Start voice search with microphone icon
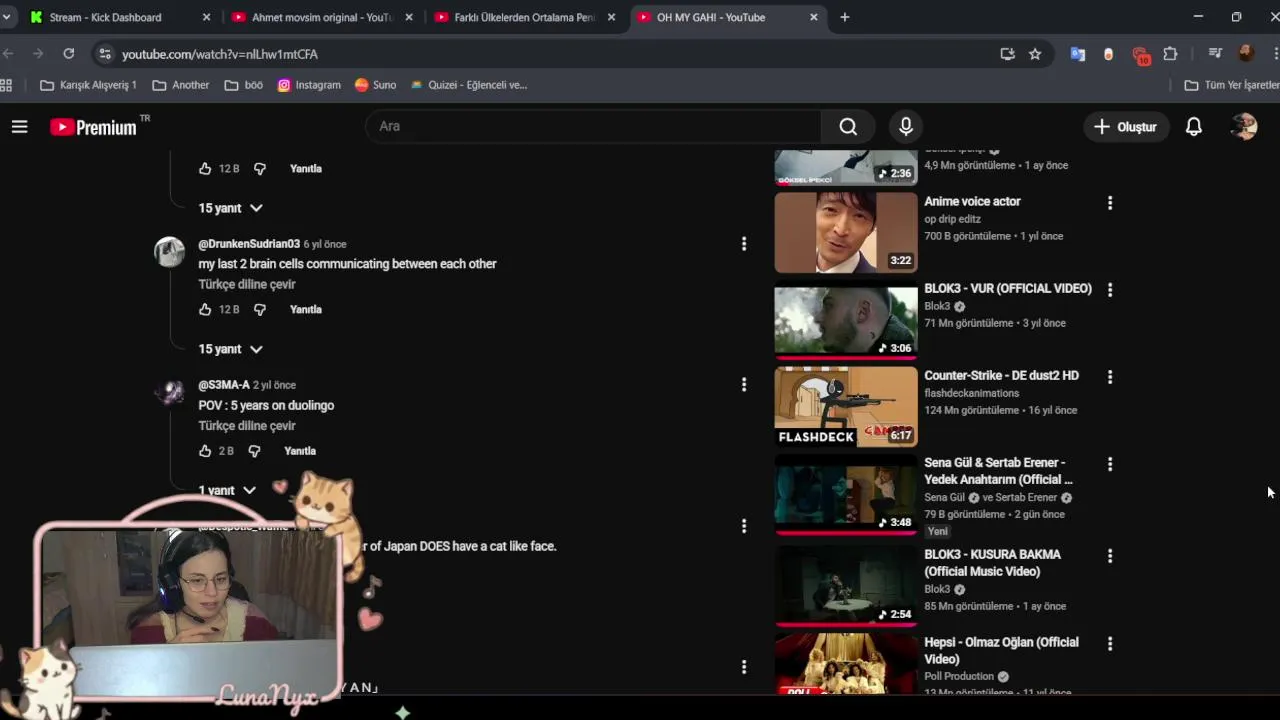The height and width of the screenshot is (720, 1280). (906, 126)
